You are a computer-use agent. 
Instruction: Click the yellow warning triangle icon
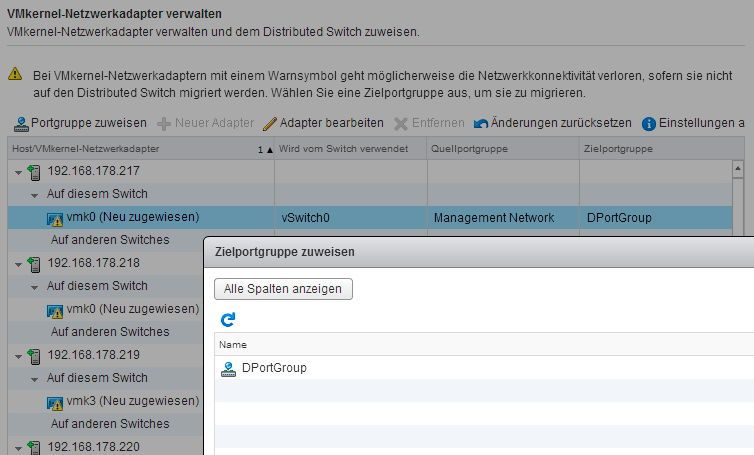click(15, 75)
